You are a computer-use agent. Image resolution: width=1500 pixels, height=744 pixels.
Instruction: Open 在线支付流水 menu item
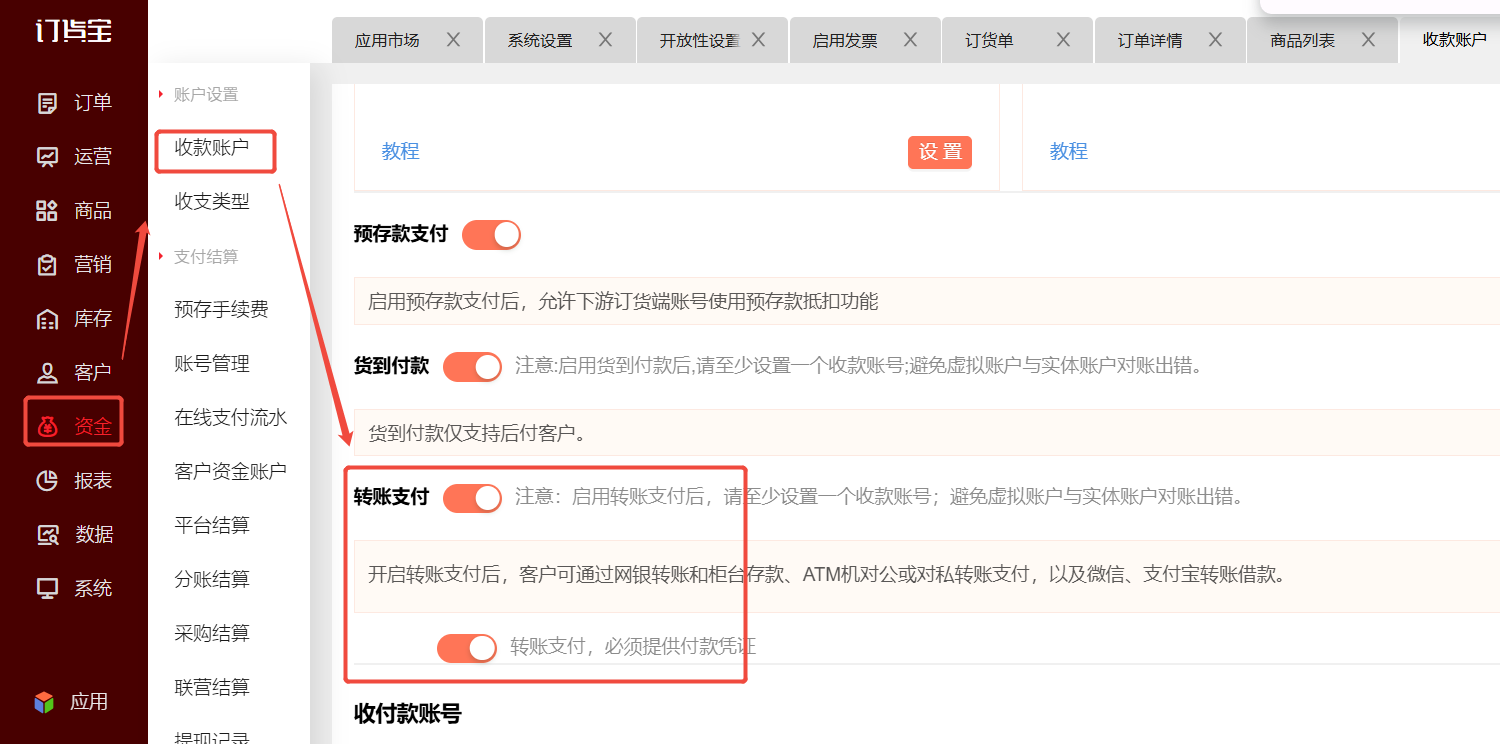[231, 418]
